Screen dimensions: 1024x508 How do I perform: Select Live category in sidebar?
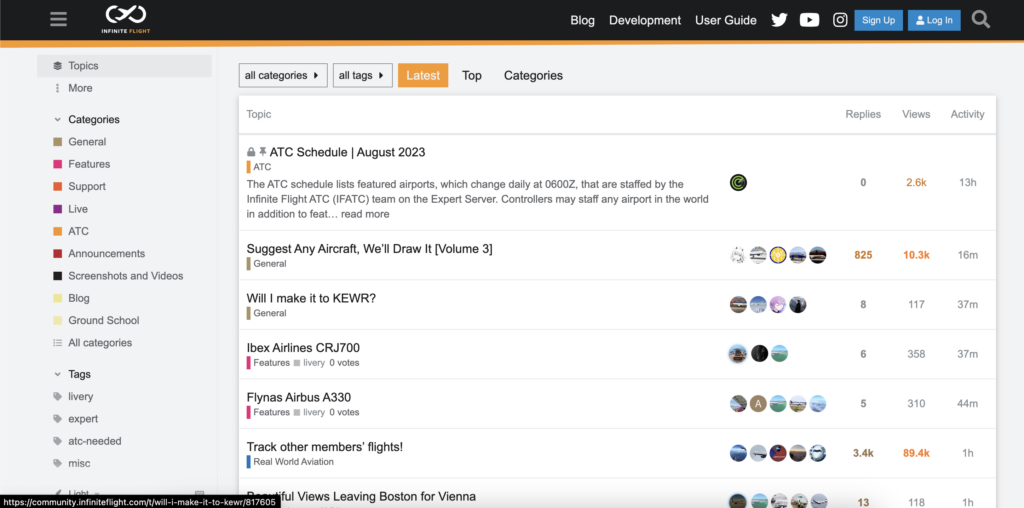click(78, 209)
